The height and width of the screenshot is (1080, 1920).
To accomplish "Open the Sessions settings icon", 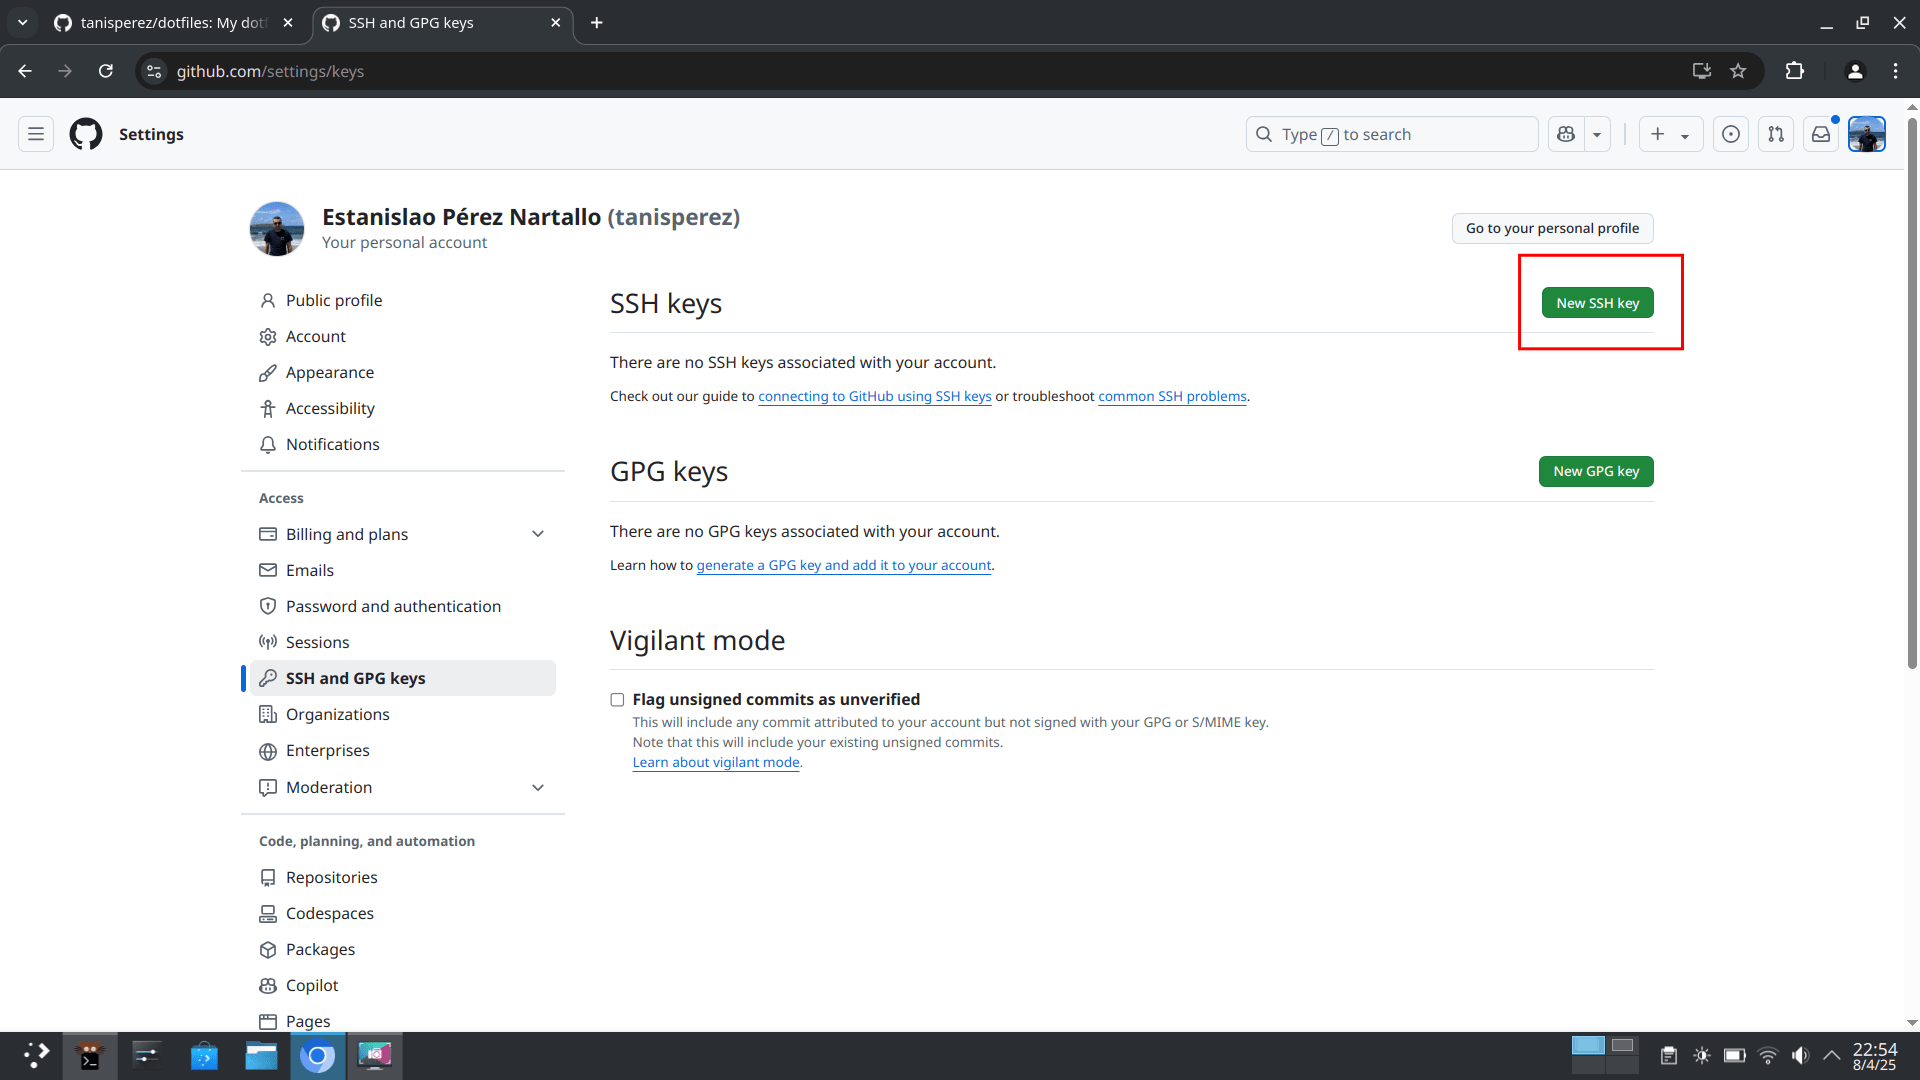I will pyautogui.click(x=268, y=642).
